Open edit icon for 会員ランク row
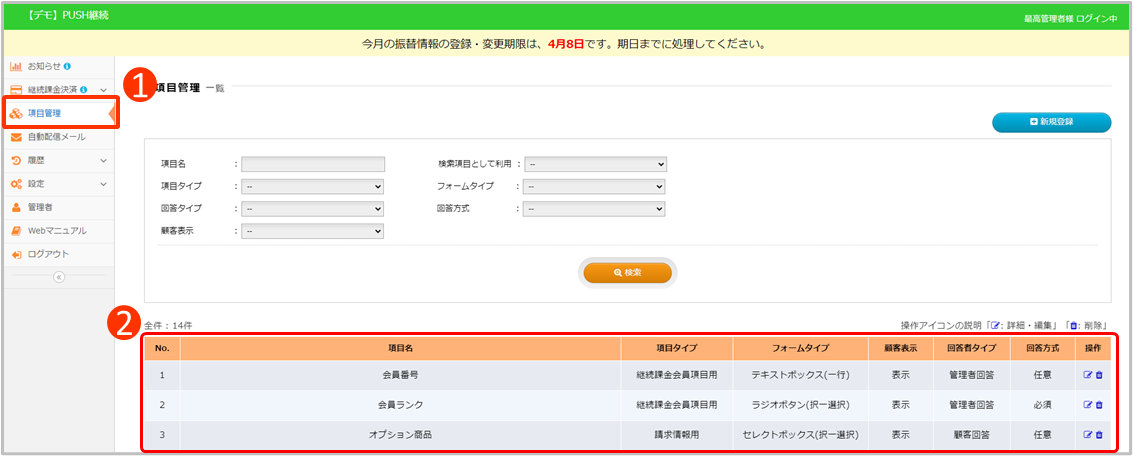 pos(1087,405)
